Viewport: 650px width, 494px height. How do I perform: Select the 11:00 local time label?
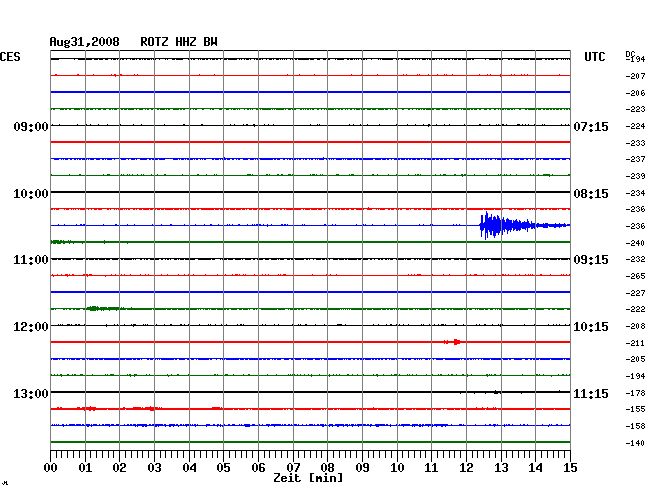(31, 260)
